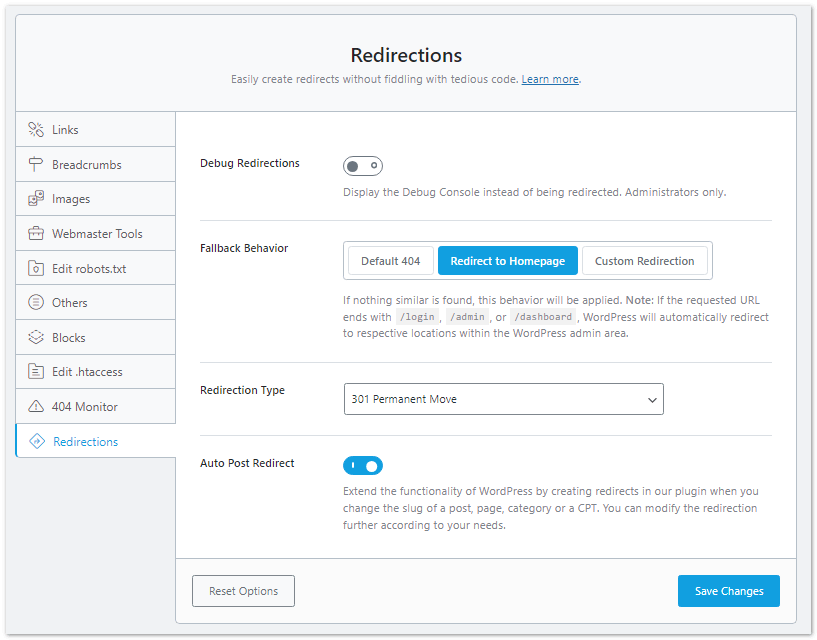The image size is (817, 640).
Task: Click the Webmaster Tools icon
Action: click(36, 233)
